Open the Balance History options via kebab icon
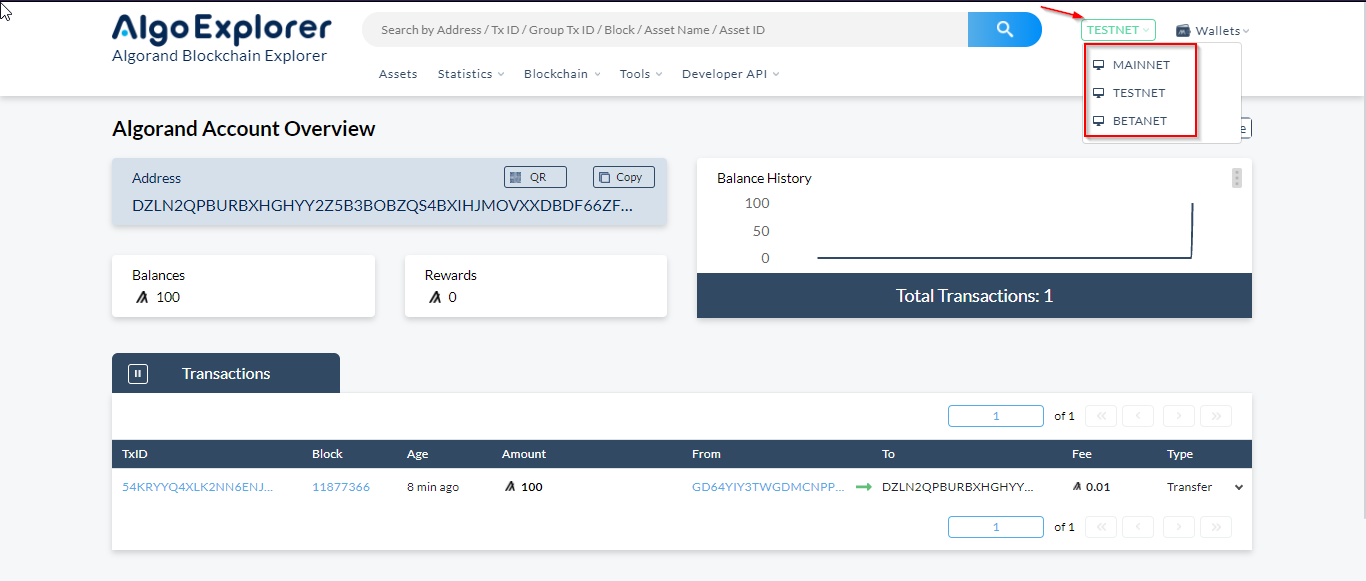The width and height of the screenshot is (1366, 581). (x=1236, y=177)
